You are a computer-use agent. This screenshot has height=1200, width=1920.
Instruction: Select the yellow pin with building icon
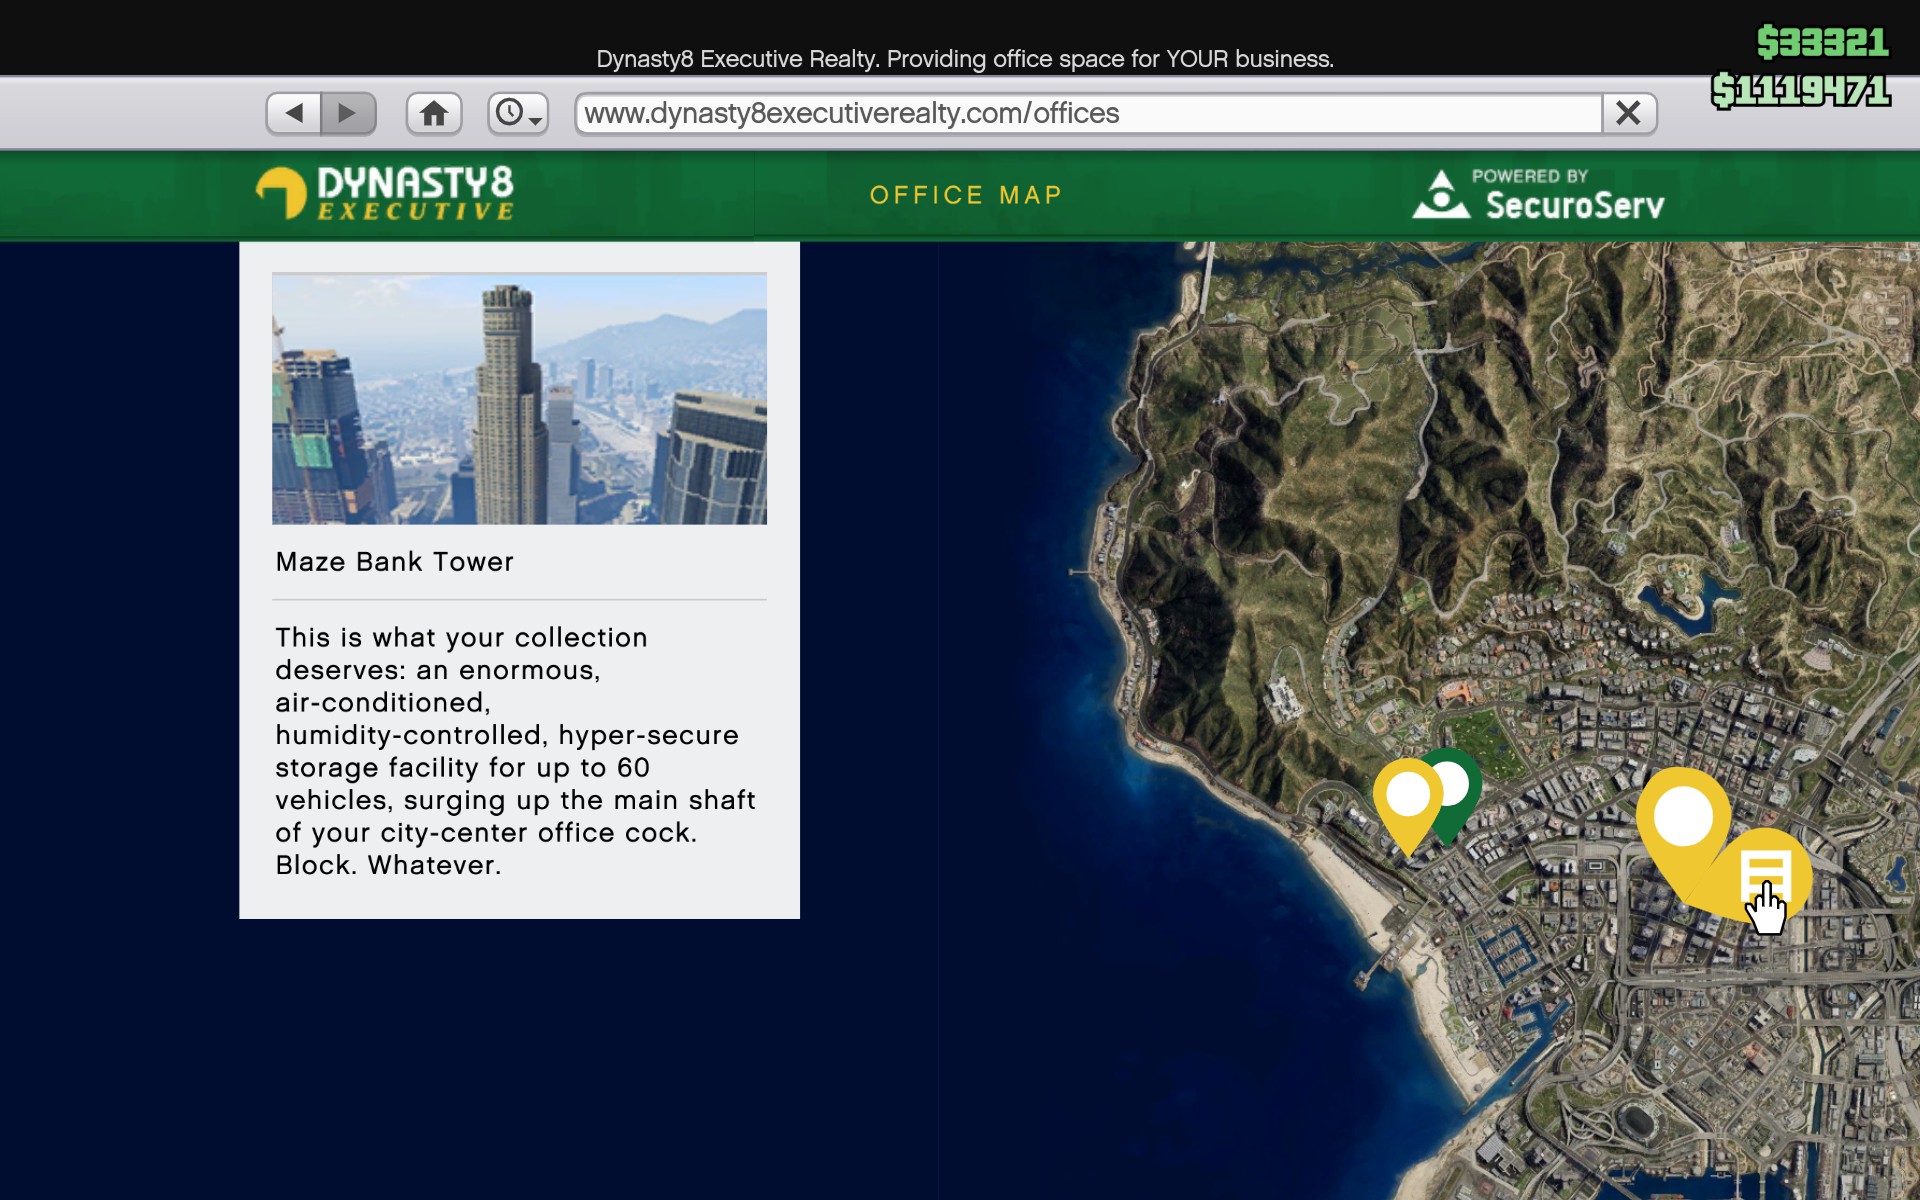click(x=1766, y=876)
